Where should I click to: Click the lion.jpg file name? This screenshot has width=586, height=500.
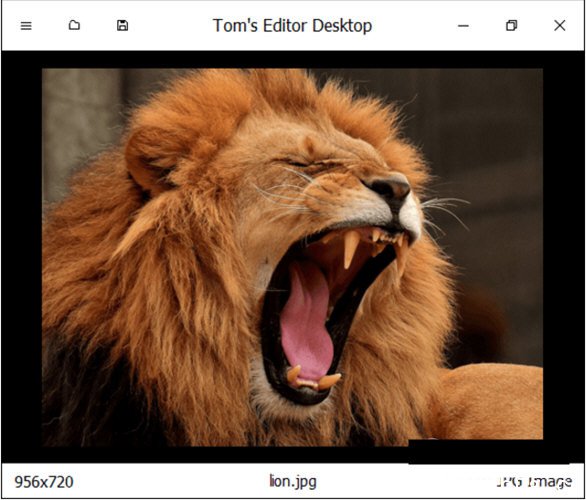click(293, 482)
